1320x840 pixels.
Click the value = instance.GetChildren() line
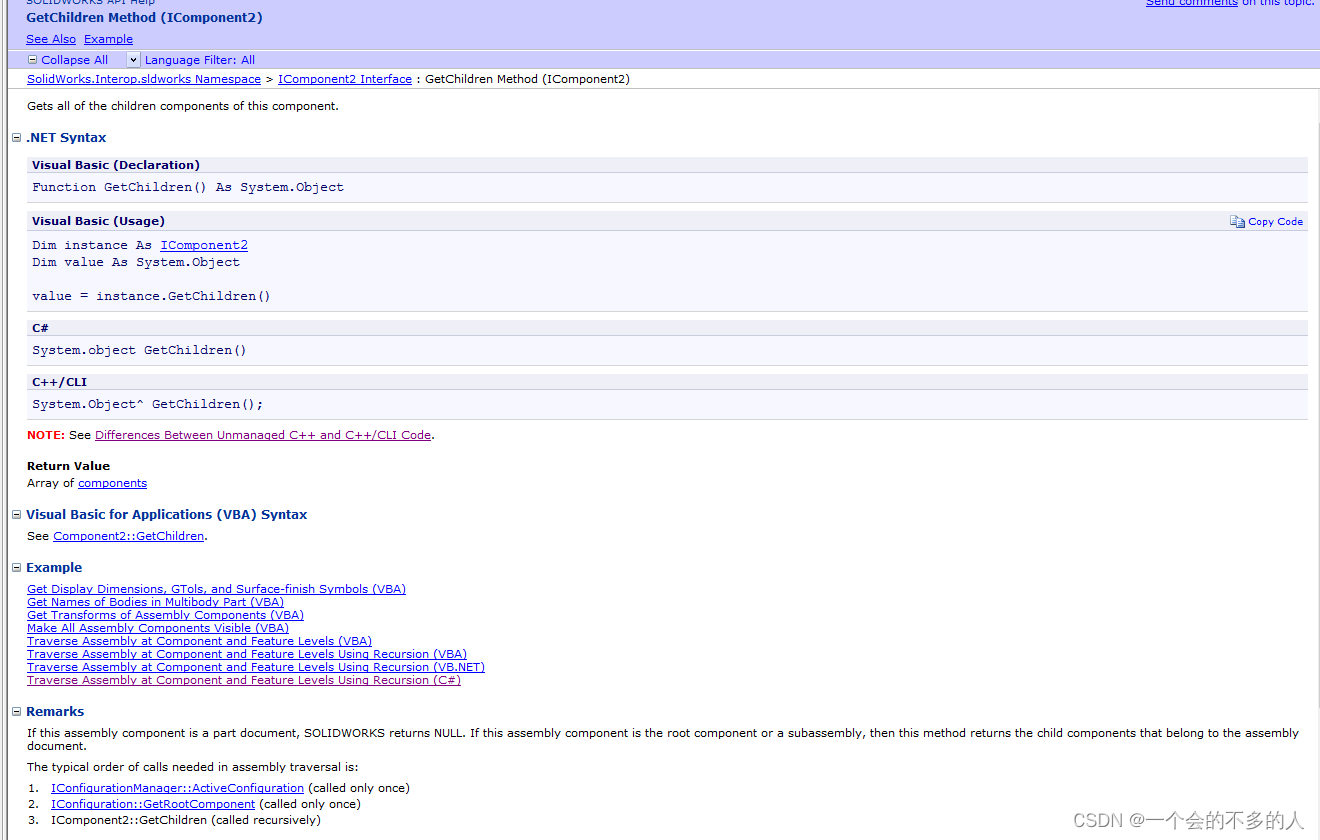point(151,296)
